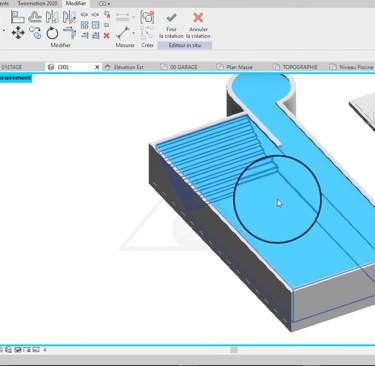Screen dimensions: 375x366
Task: Open the Twinmotion 2020 ribbon tab
Action: point(38,3)
